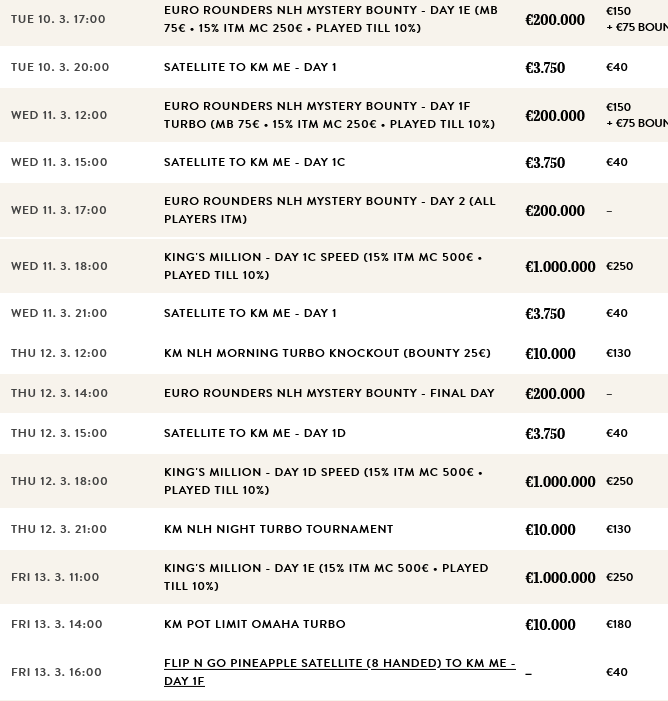The image size is (668, 701).
Task: Select Satellite to KM ME Day 1C
Action: click(254, 162)
